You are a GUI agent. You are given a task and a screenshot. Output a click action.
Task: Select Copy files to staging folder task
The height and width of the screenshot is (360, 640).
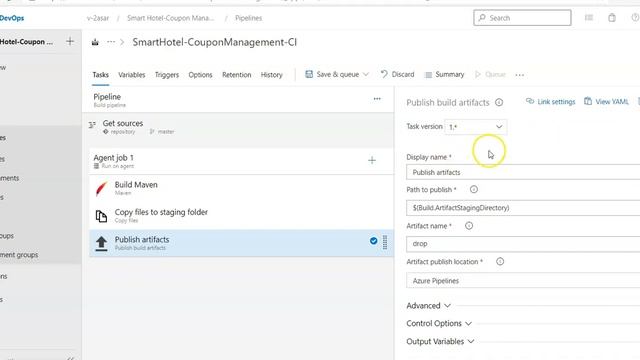241,216
